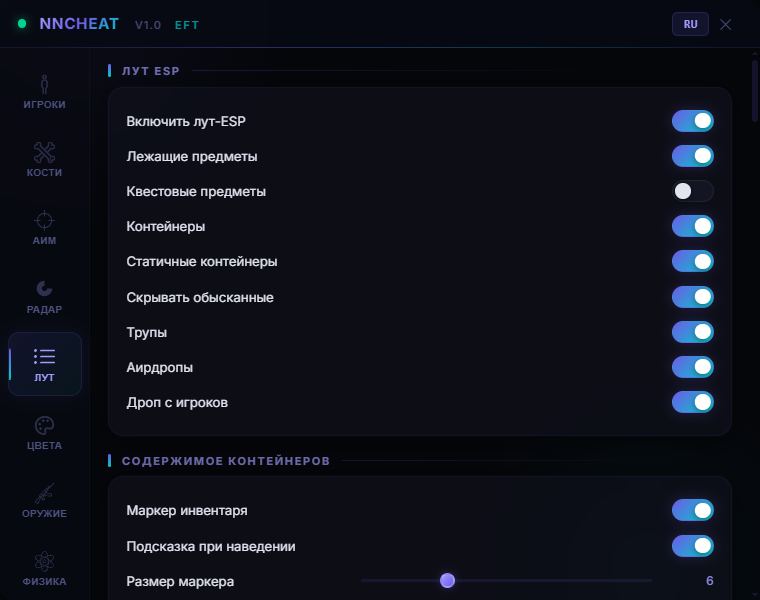Viewport: 760px width, 600px height.
Task: Click the Размер маркера slider handle
Action: click(447, 580)
